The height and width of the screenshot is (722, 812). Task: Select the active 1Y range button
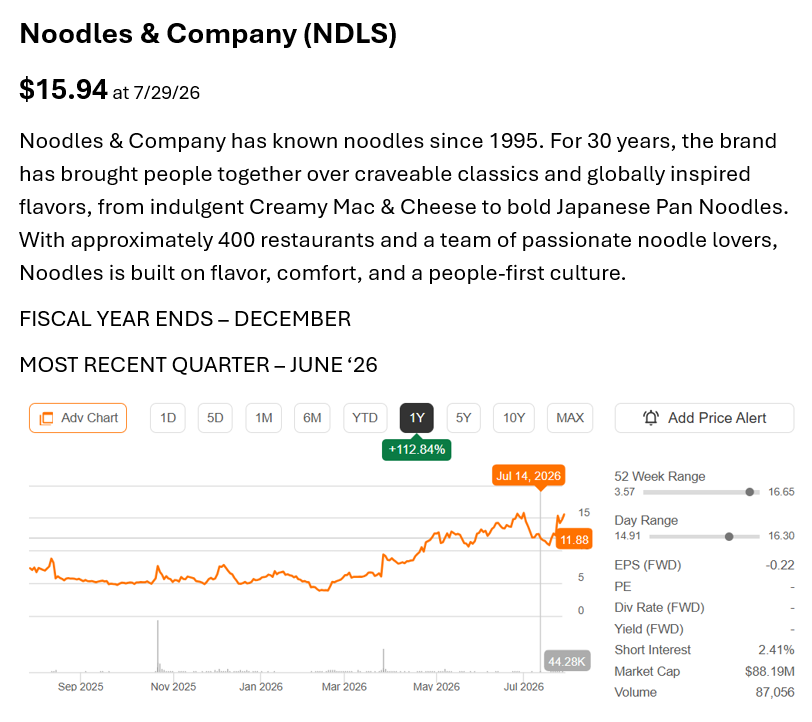point(417,418)
